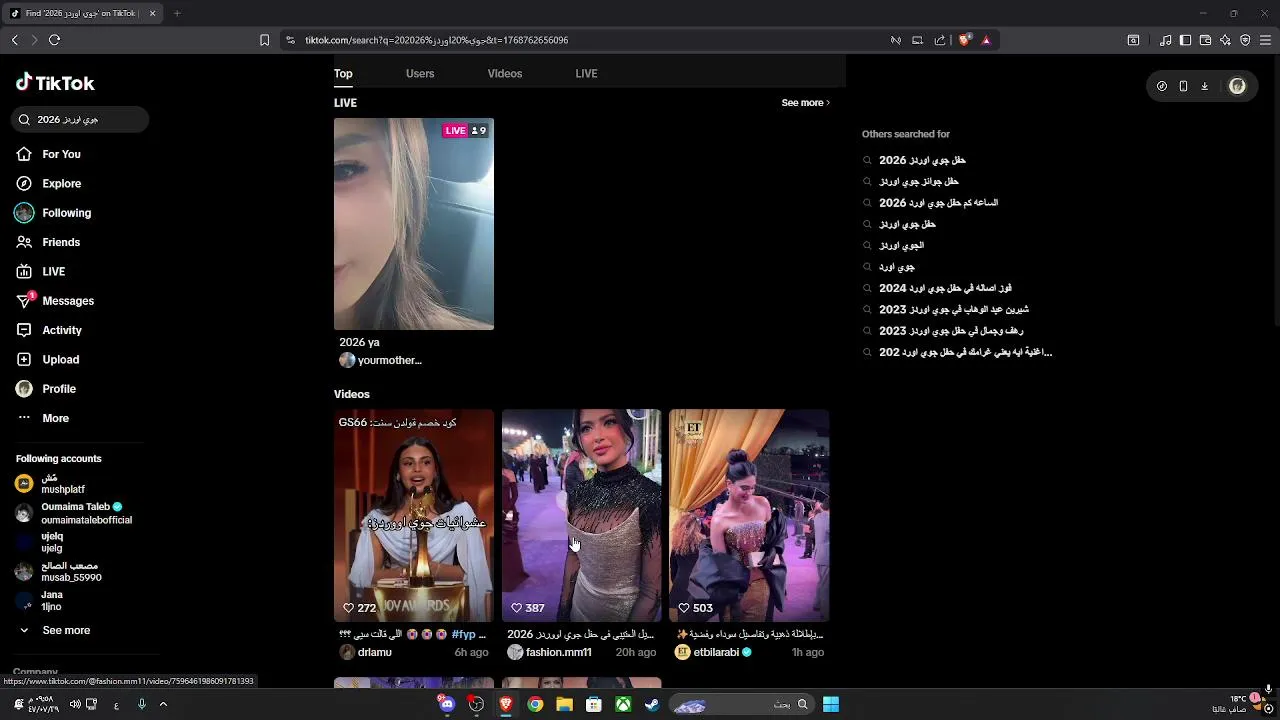The image size is (1280, 720).
Task: Open LIVE from the sidebar
Action: click(40, 271)
